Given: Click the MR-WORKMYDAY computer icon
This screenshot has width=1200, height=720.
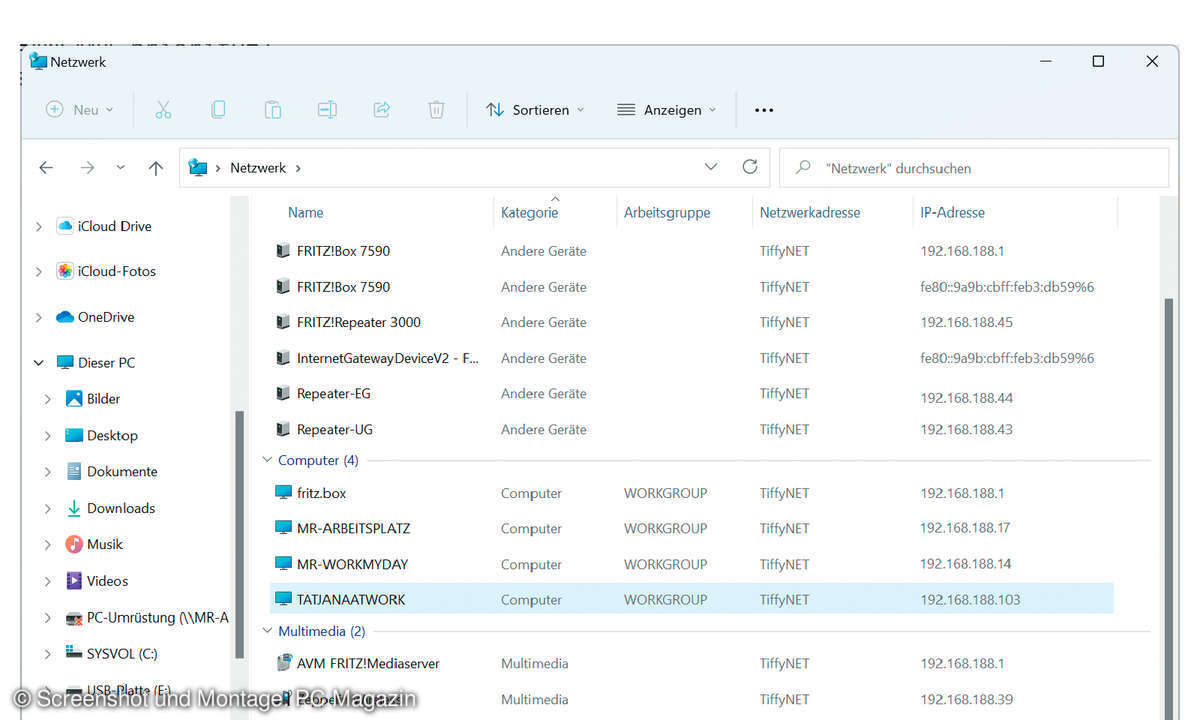Looking at the screenshot, I should (284, 564).
